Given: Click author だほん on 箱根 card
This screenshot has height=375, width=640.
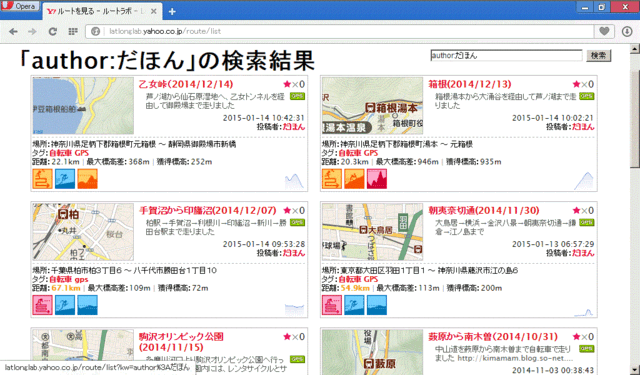Looking at the screenshot, I should (x=583, y=127).
